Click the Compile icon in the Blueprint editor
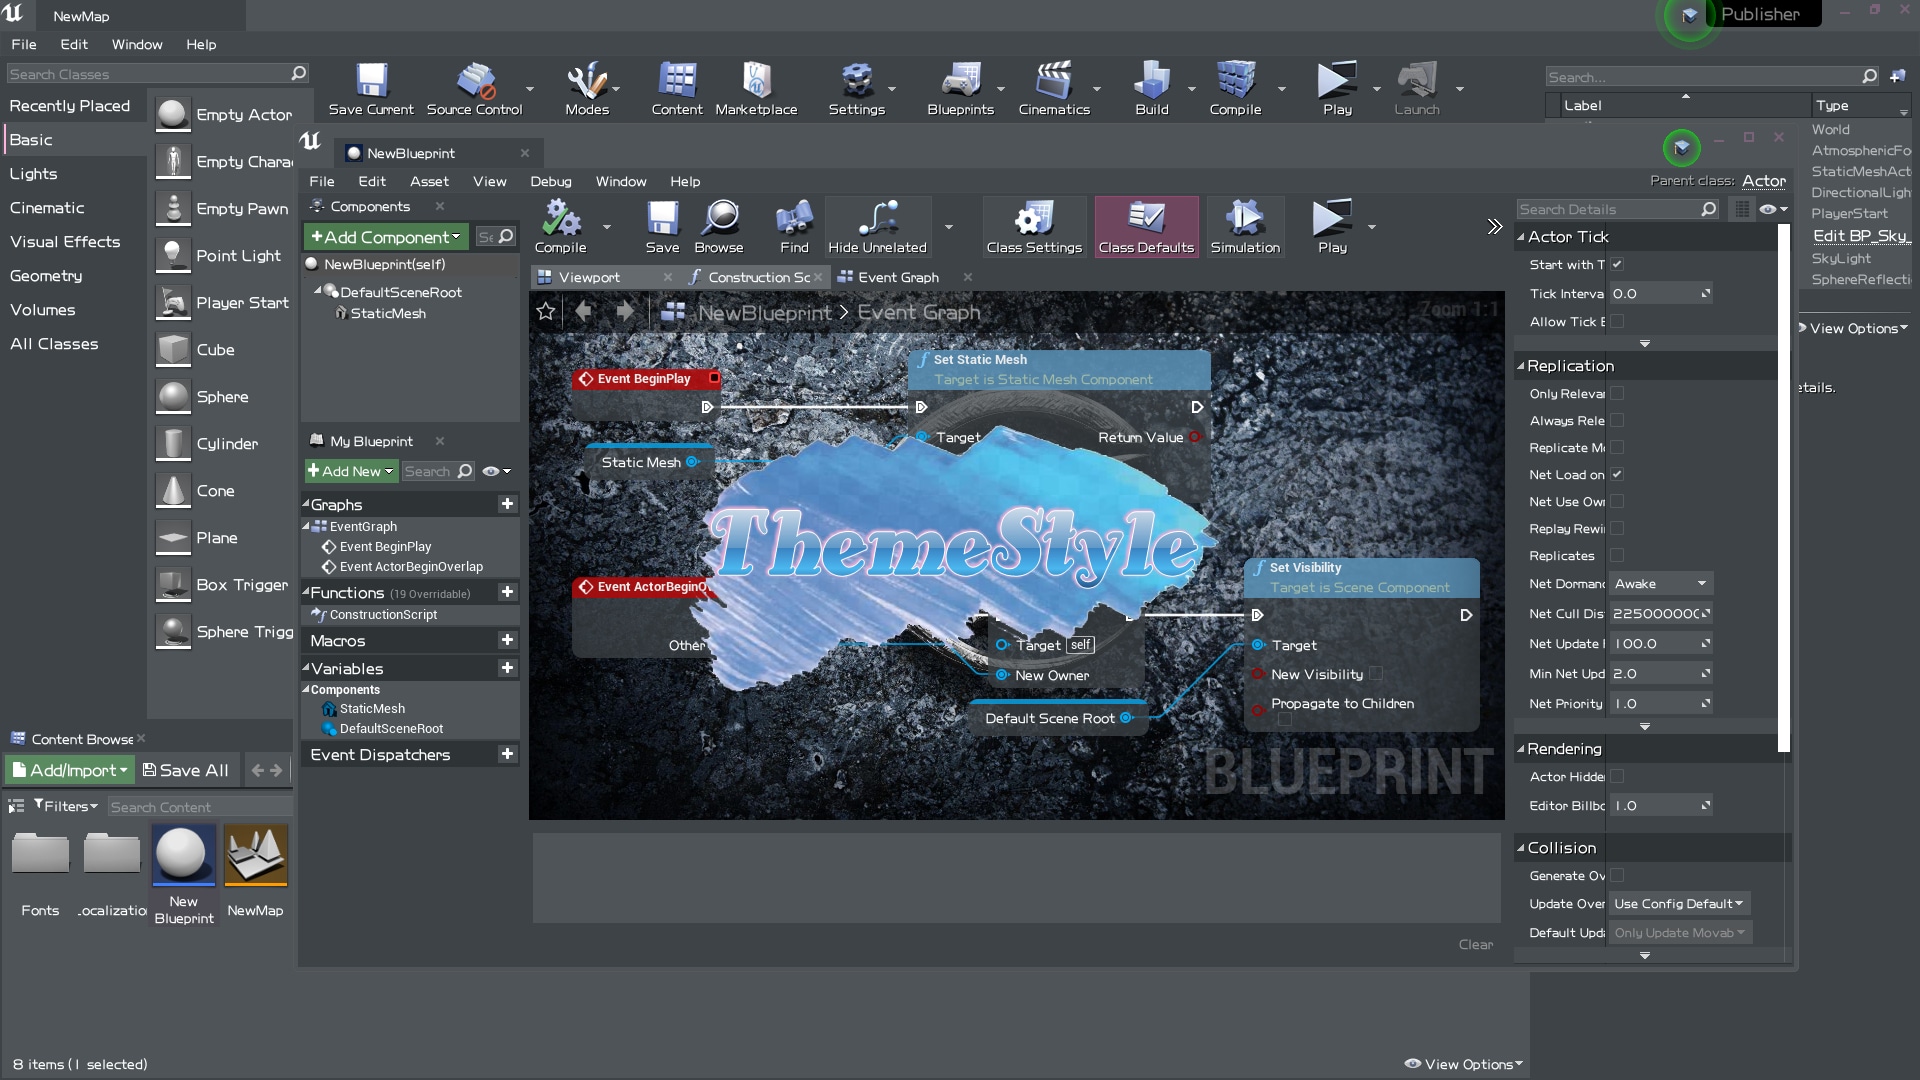The image size is (1920, 1080). [x=560, y=222]
